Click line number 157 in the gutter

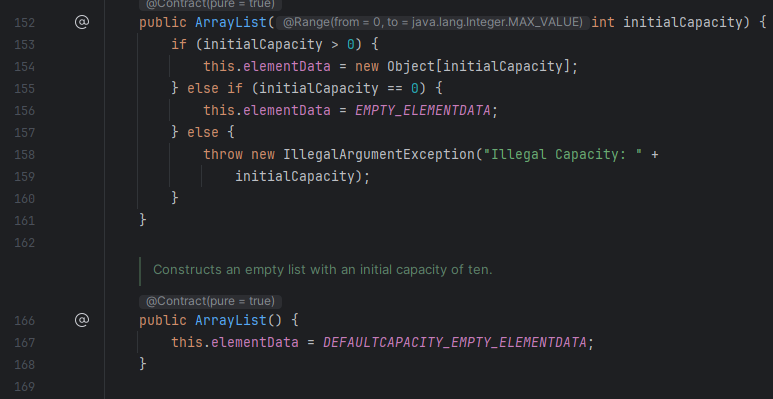[x=25, y=133]
